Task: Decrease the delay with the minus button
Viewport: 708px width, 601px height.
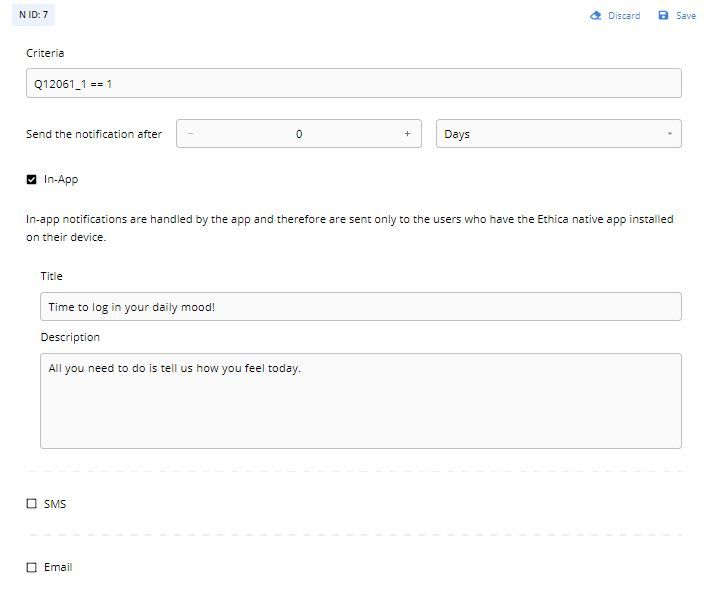Action: click(x=191, y=134)
